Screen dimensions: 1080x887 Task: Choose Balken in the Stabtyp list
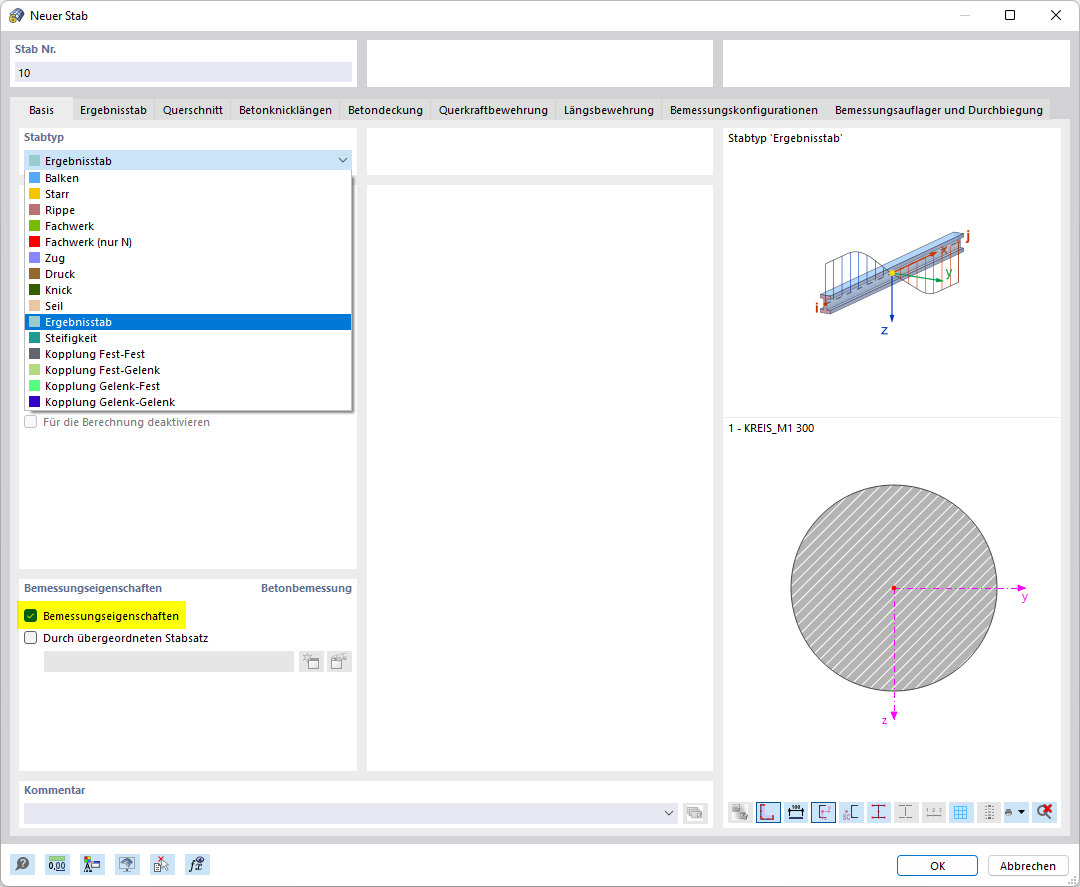(188, 178)
